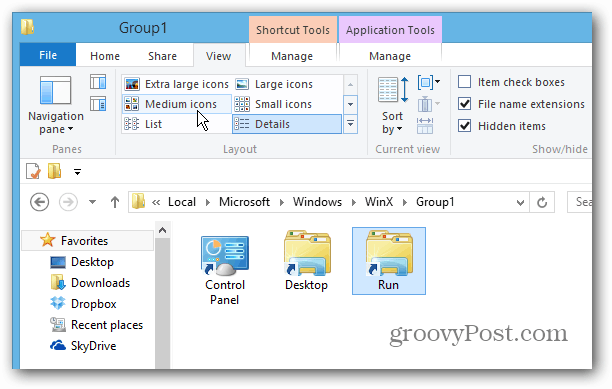Uncheck Hidden items
Image resolution: width=612 pixels, height=389 pixels.
pyautogui.click(x=464, y=126)
